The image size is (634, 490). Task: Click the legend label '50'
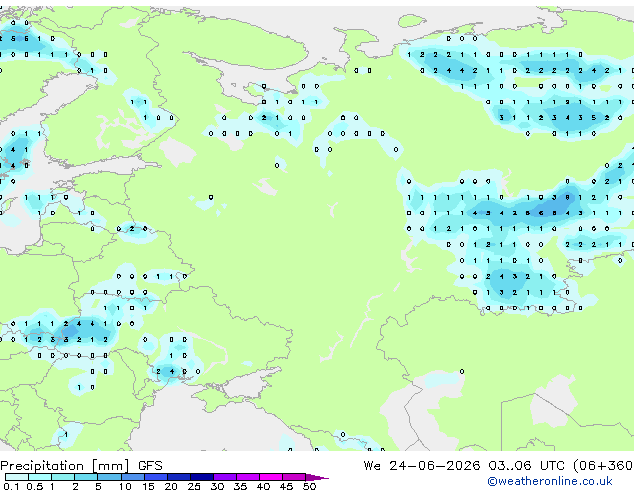click(310, 486)
